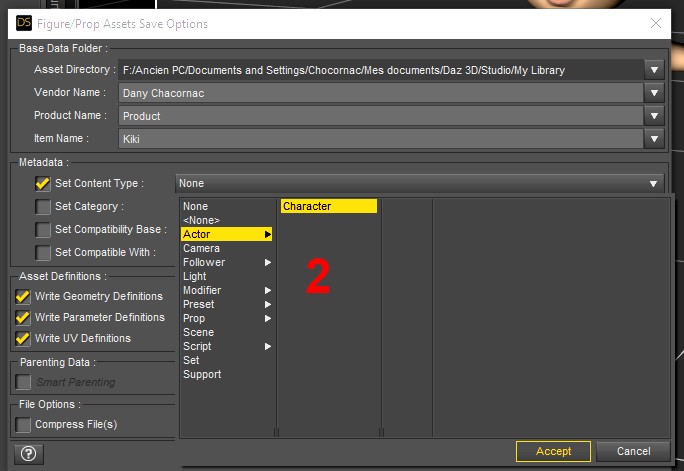The height and width of the screenshot is (471, 684).
Task: Open the Vendor Name dropdown arrow
Action: pos(654,93)
